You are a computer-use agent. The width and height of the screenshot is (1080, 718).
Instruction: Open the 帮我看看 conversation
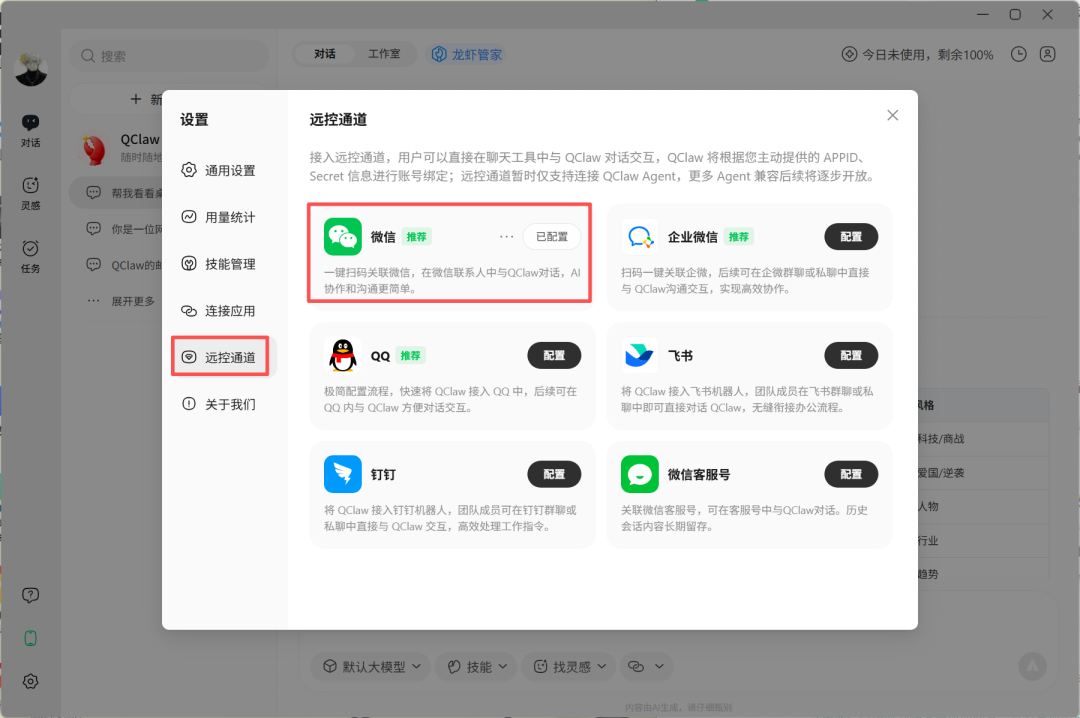pyautogui.click(x=117, y=193)
